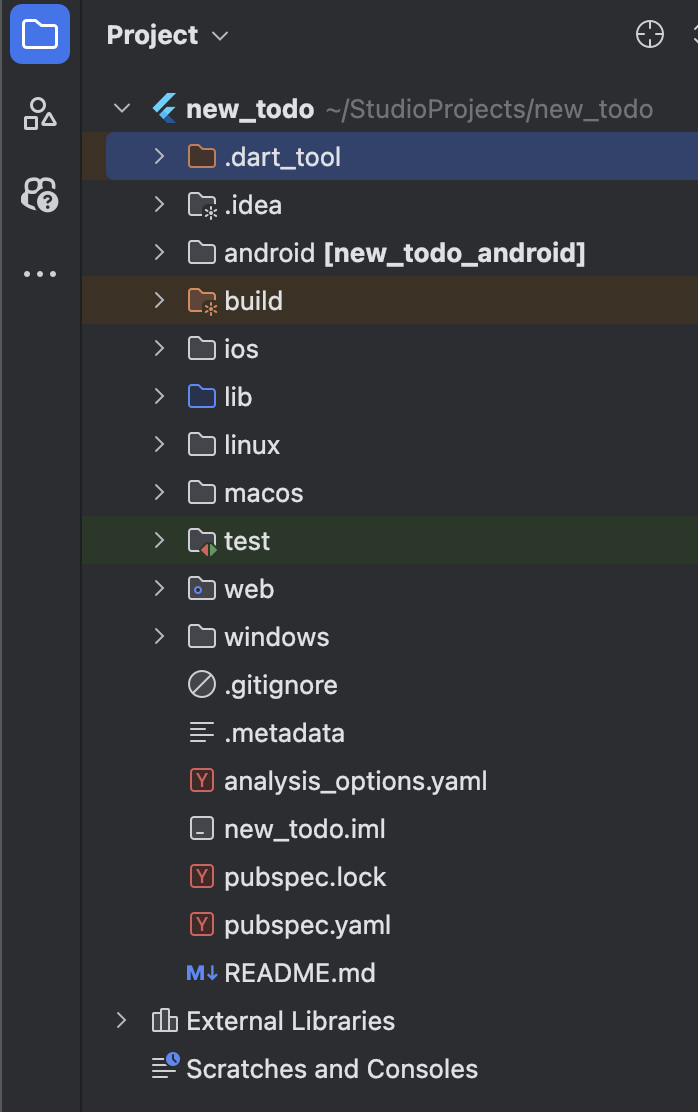
Task: Click the windows folder icon
Action: pyautogui.click(x=201, y=637)
